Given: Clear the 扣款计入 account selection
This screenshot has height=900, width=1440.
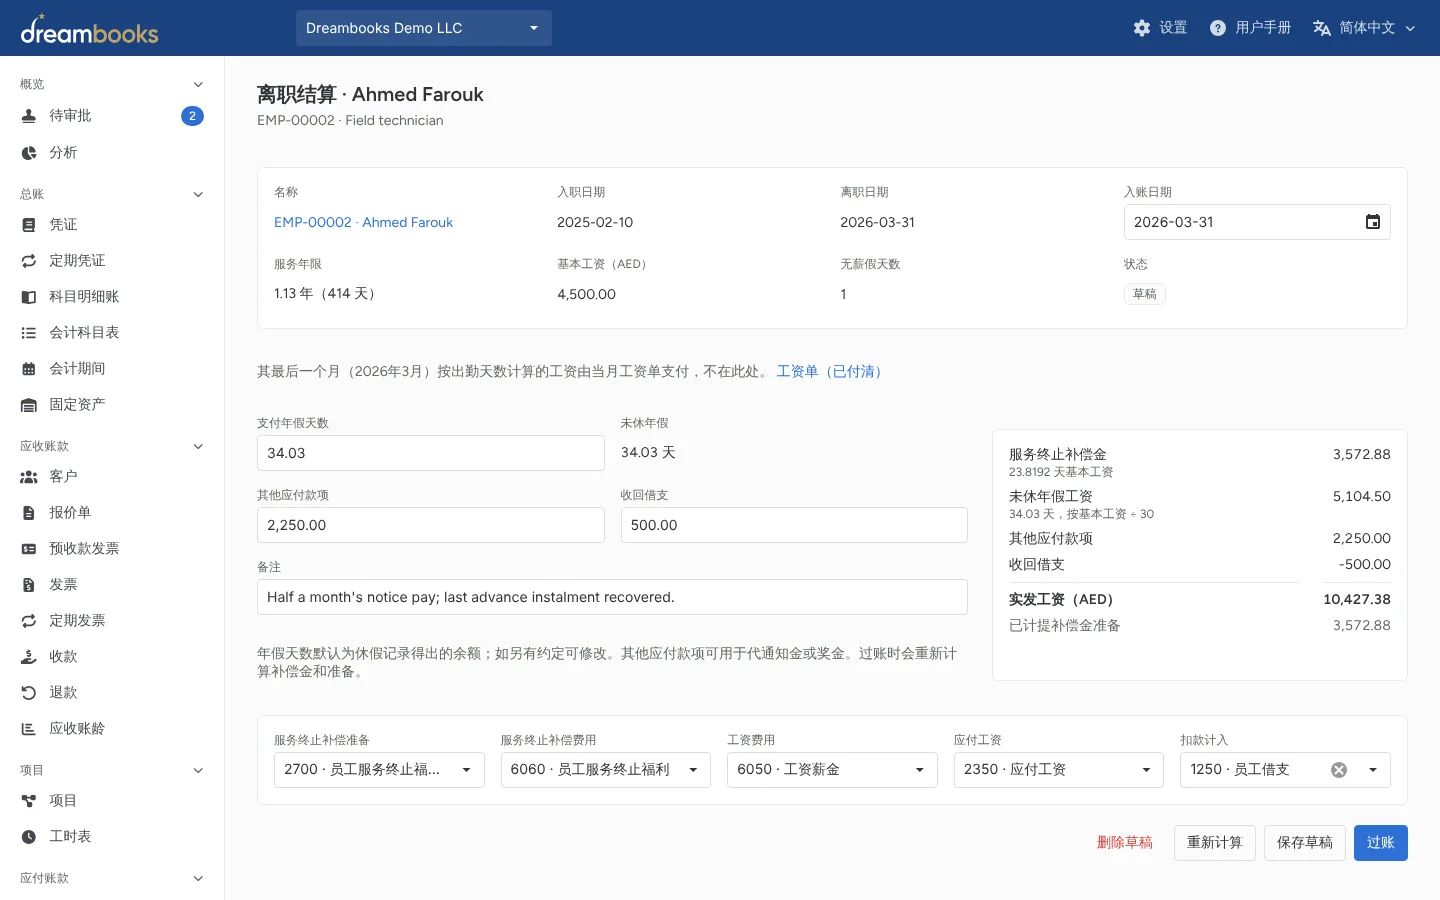Looking at the screenshot, I should pyautogui.click(x=1339, y=770).
